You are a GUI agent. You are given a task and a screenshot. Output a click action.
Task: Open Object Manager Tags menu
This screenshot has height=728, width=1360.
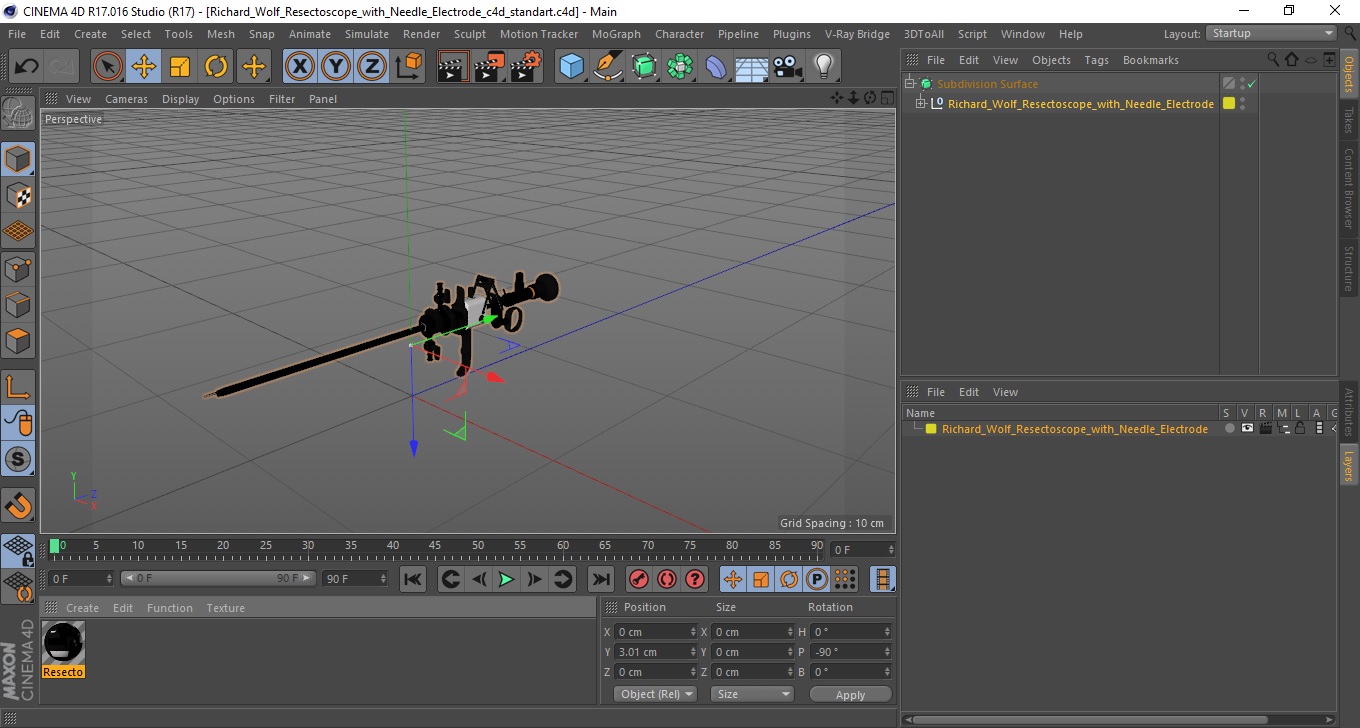point(1097,60)
